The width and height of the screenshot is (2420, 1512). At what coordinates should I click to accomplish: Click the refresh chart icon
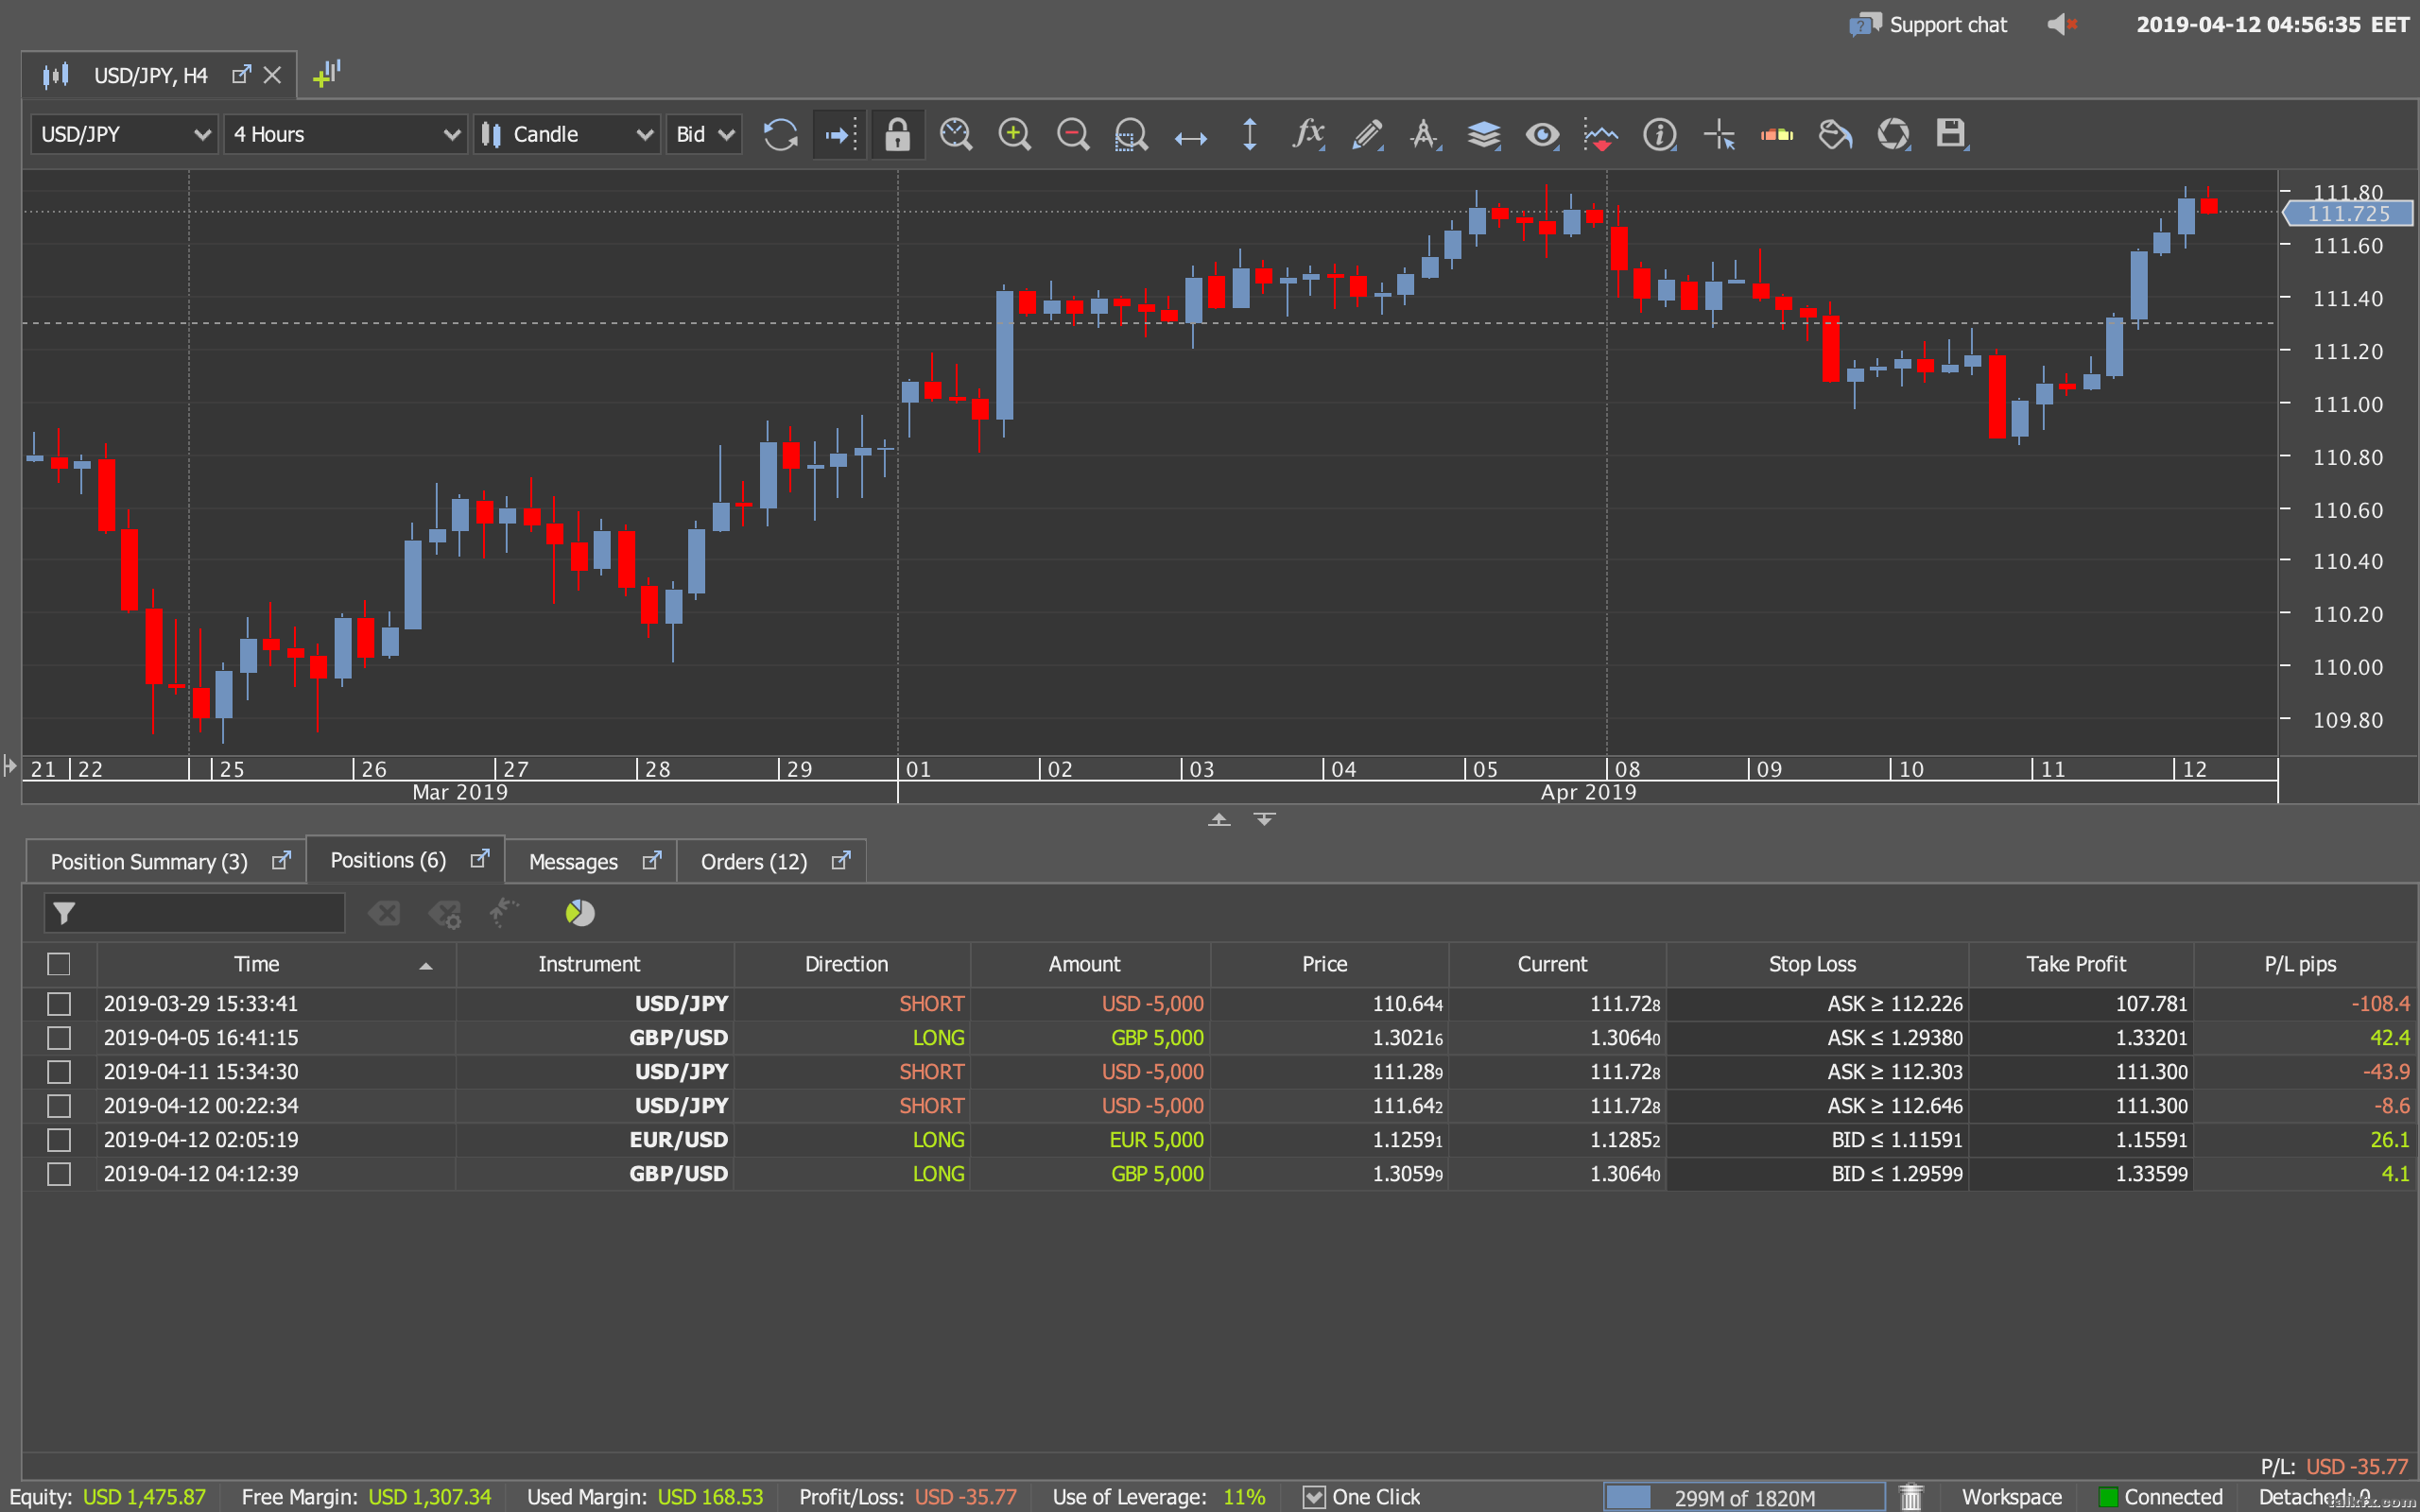(x=780, y=134)
